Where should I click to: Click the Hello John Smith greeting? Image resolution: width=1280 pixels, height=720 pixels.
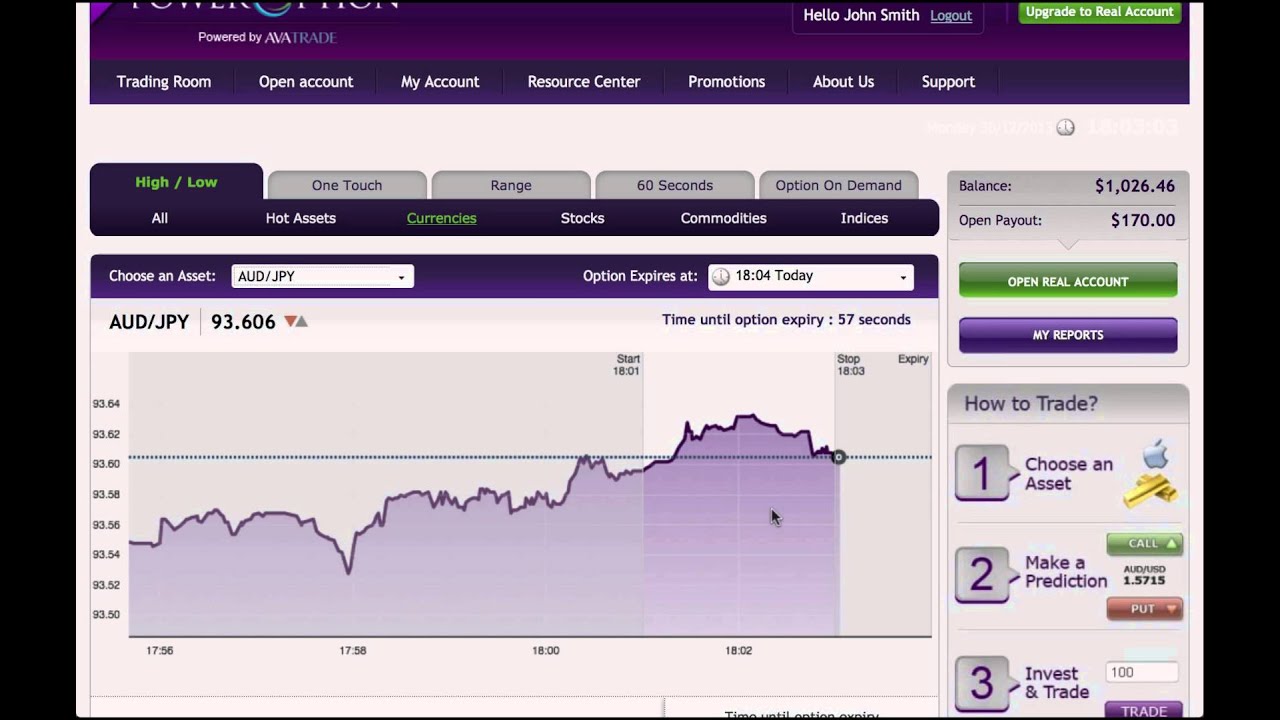click(x=861, y=15)
